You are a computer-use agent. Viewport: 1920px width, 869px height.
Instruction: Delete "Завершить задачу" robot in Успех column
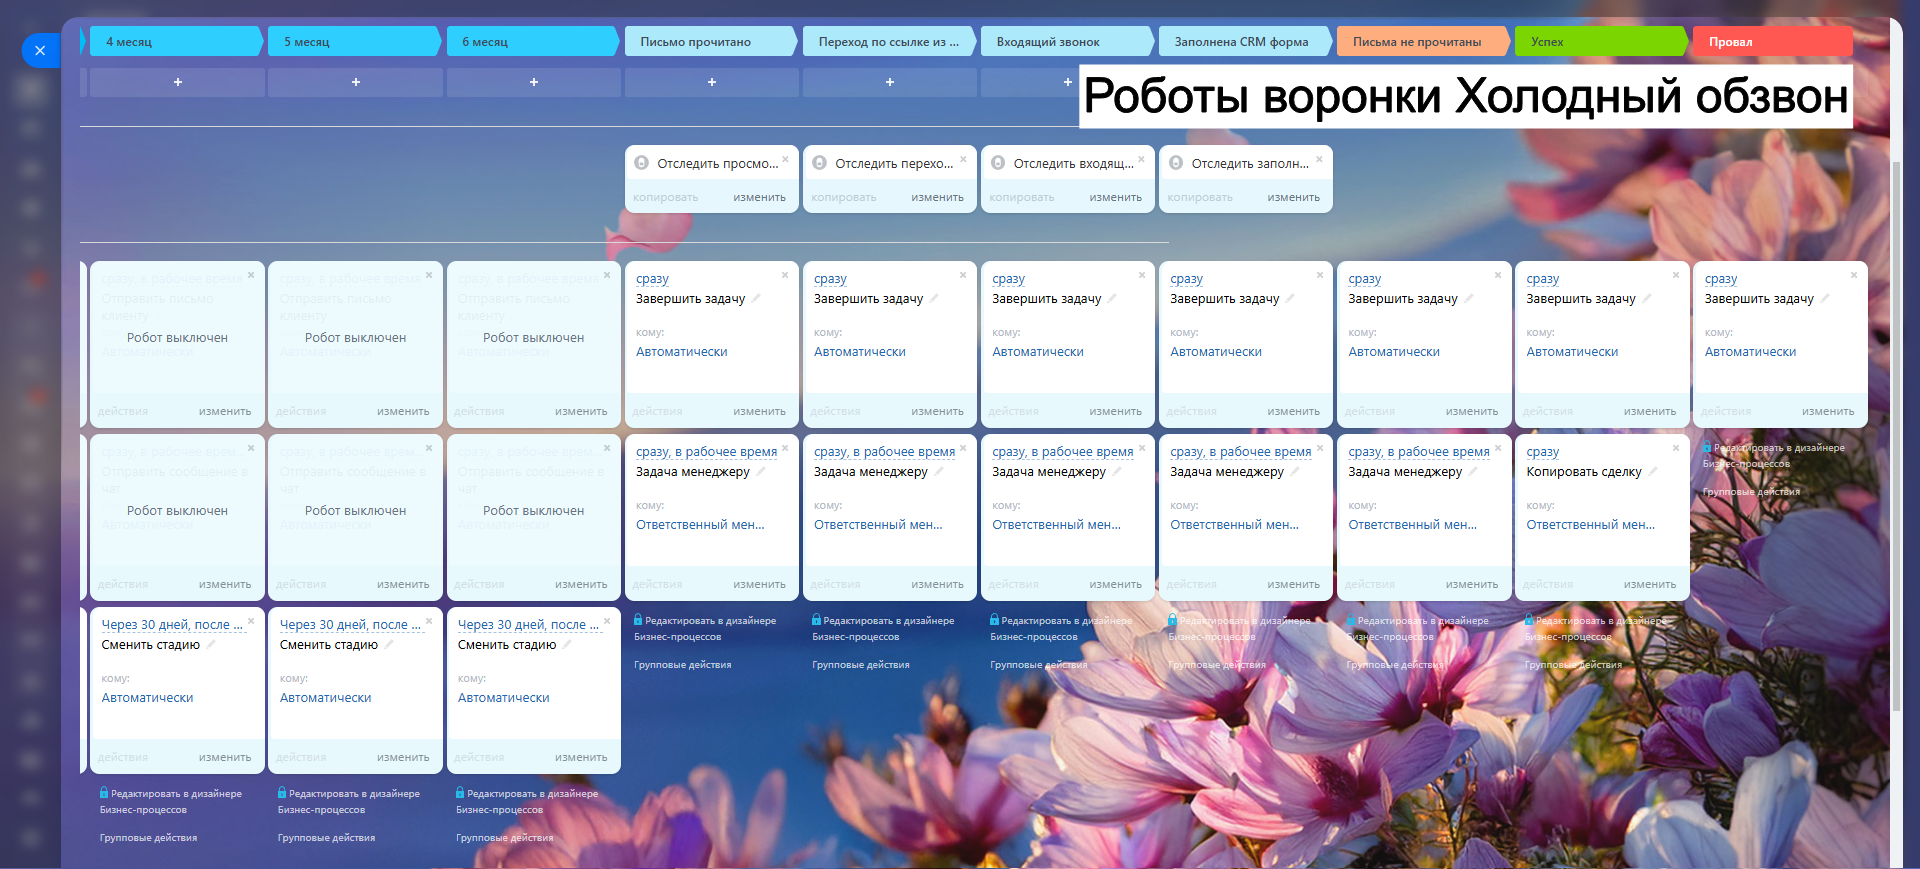(x=1676, y=275)
